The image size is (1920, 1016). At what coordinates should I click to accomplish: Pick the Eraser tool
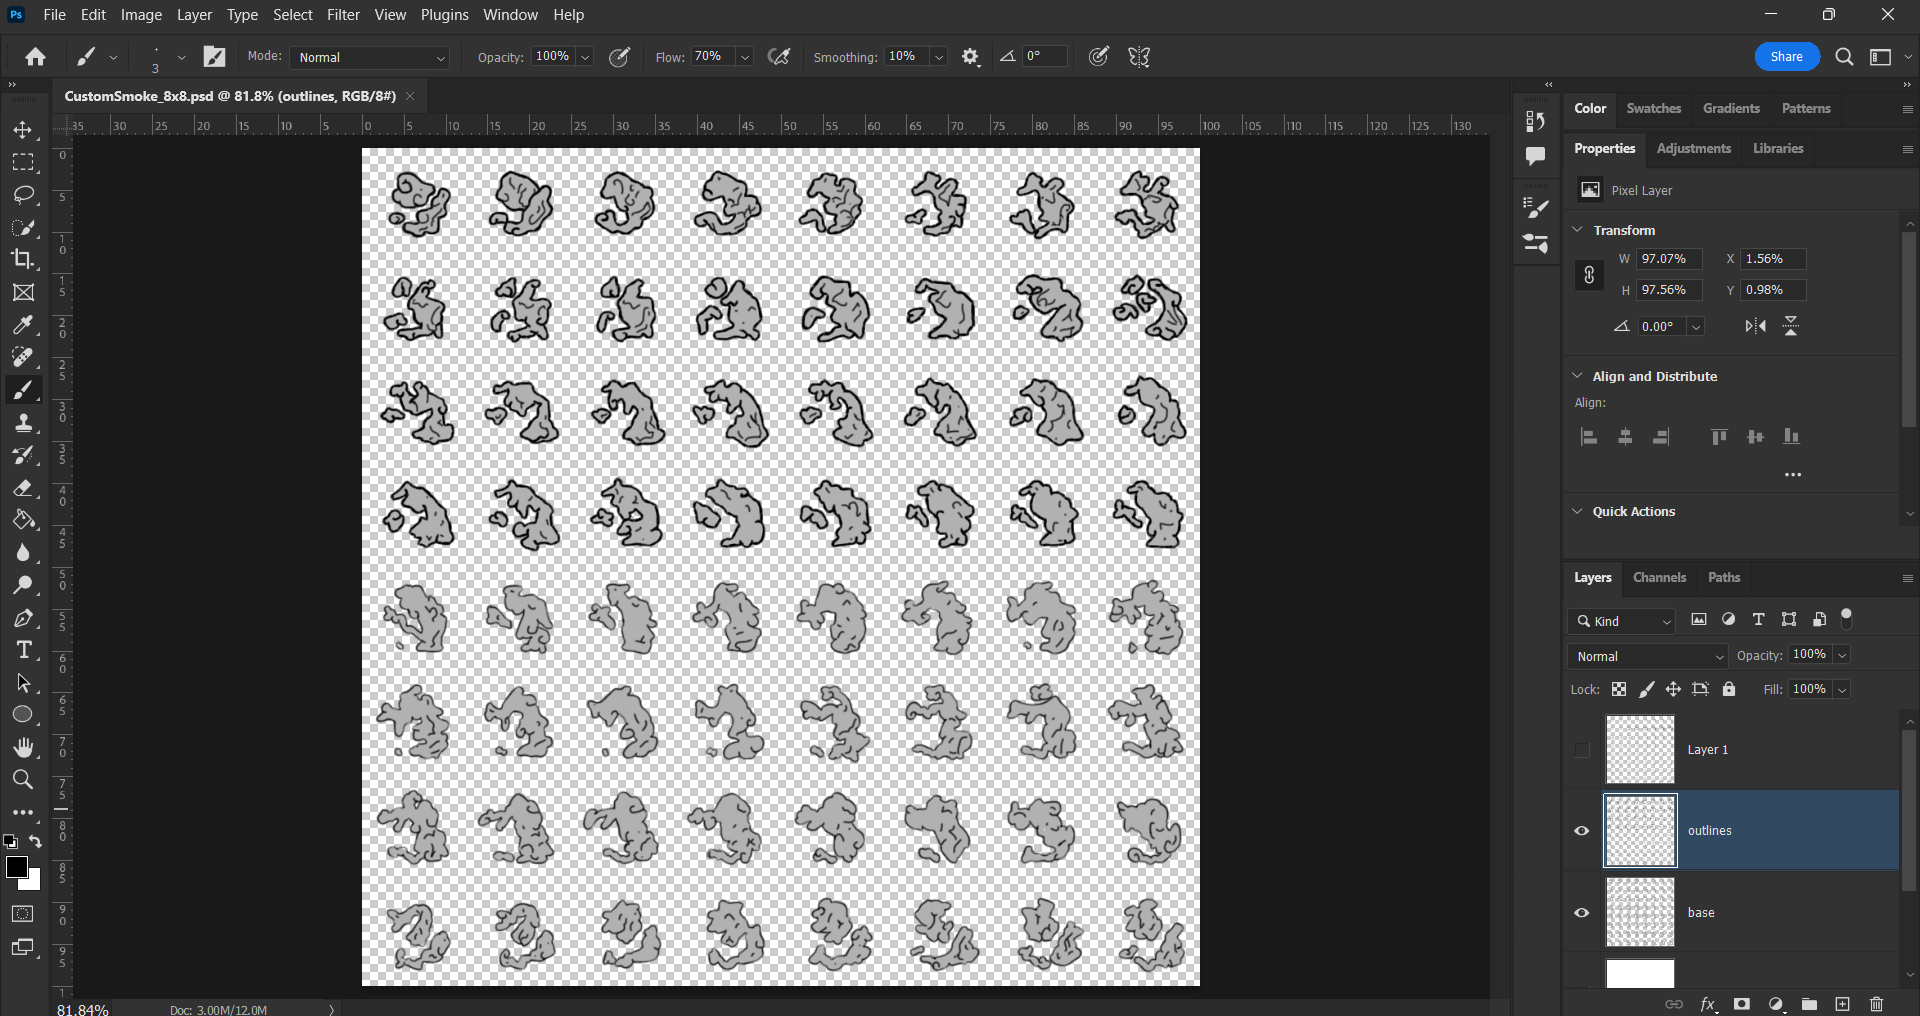coord(23,488)
